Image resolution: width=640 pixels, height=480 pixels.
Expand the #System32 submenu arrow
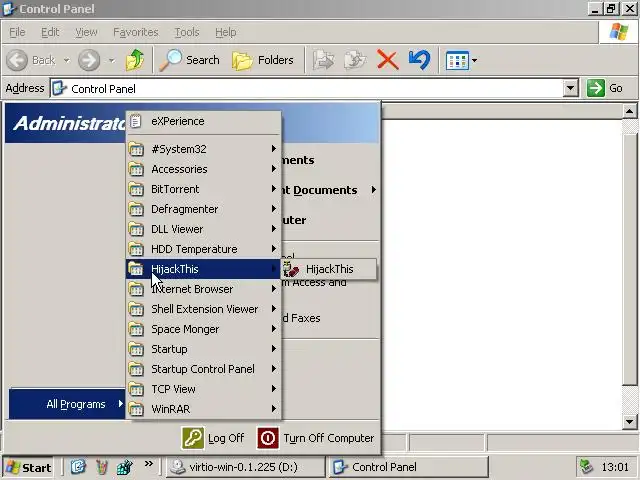click(274, 149)
